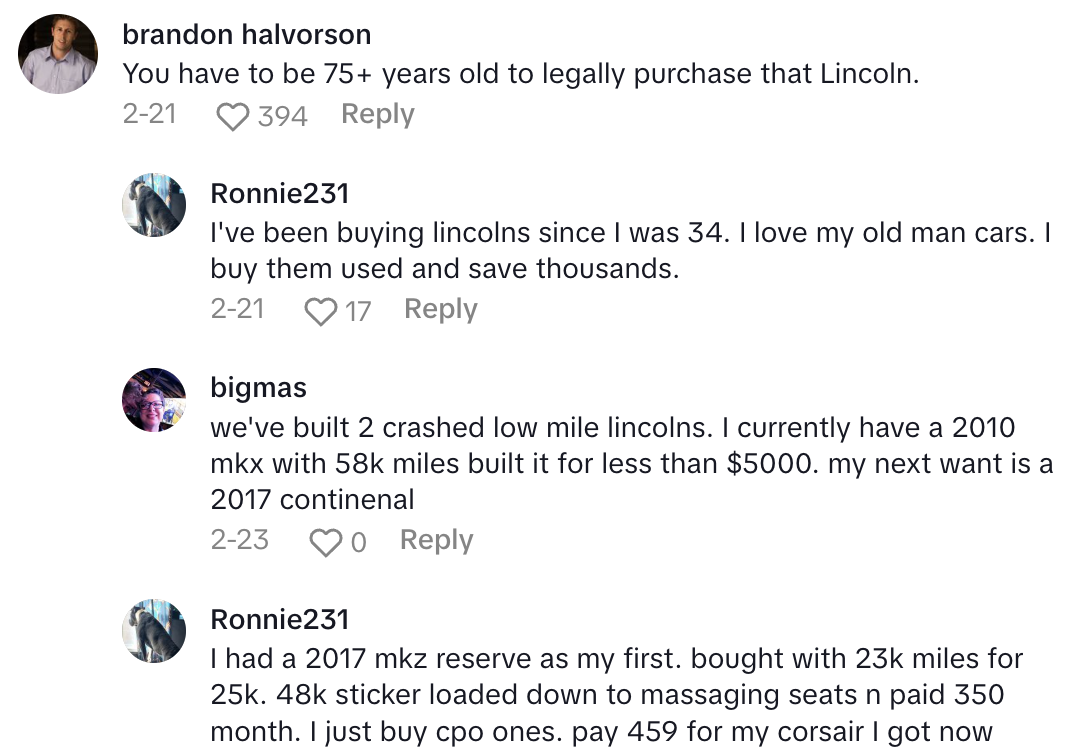Tap Ronnie231's avatar beside the mkz reserve comment

click(x=154, y=632)
